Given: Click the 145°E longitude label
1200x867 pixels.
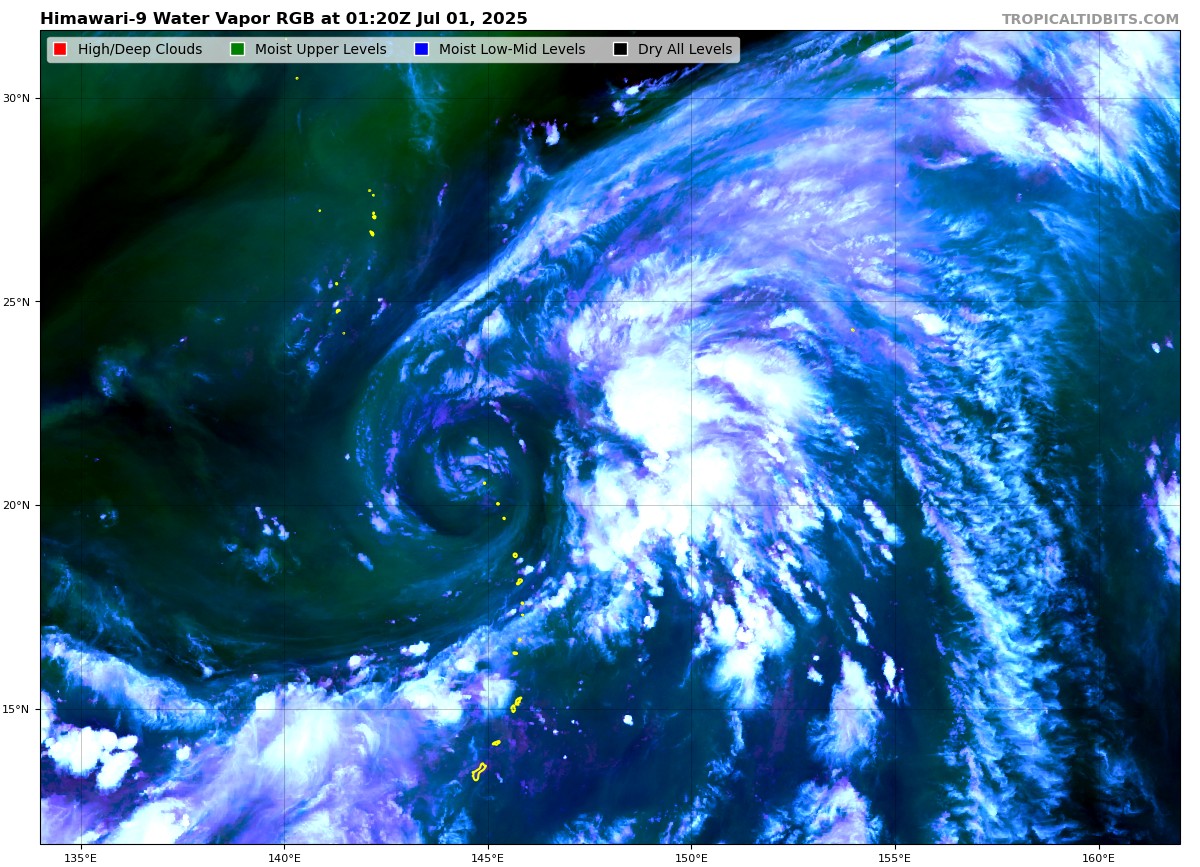Looking at the screenshot, I should (488, 857).
